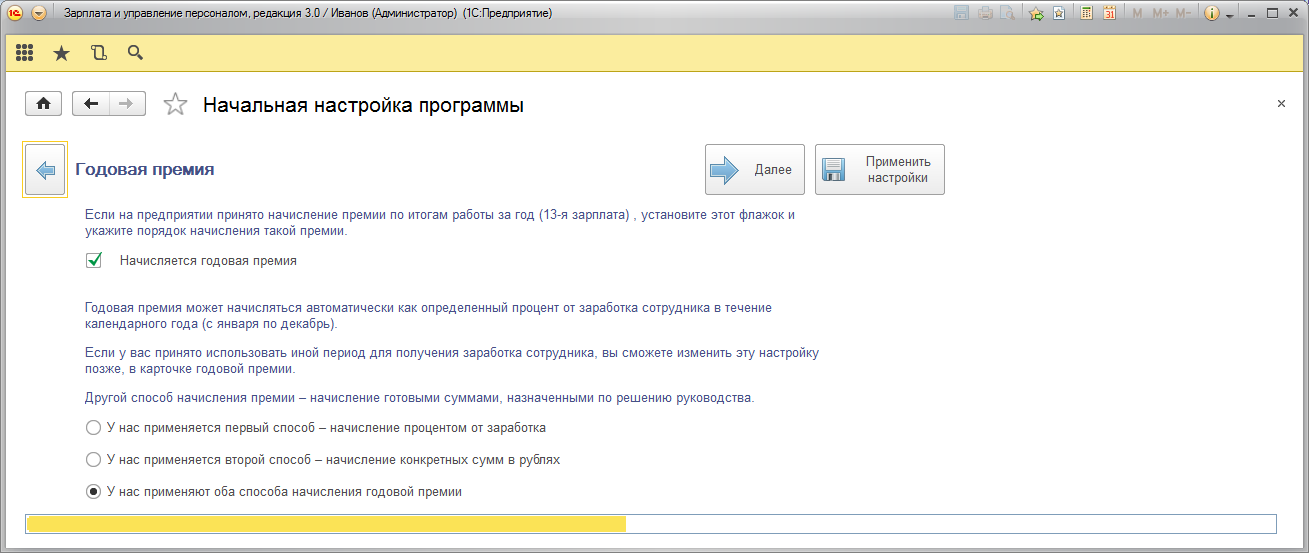Click Применить настройки button

point(880,170)
